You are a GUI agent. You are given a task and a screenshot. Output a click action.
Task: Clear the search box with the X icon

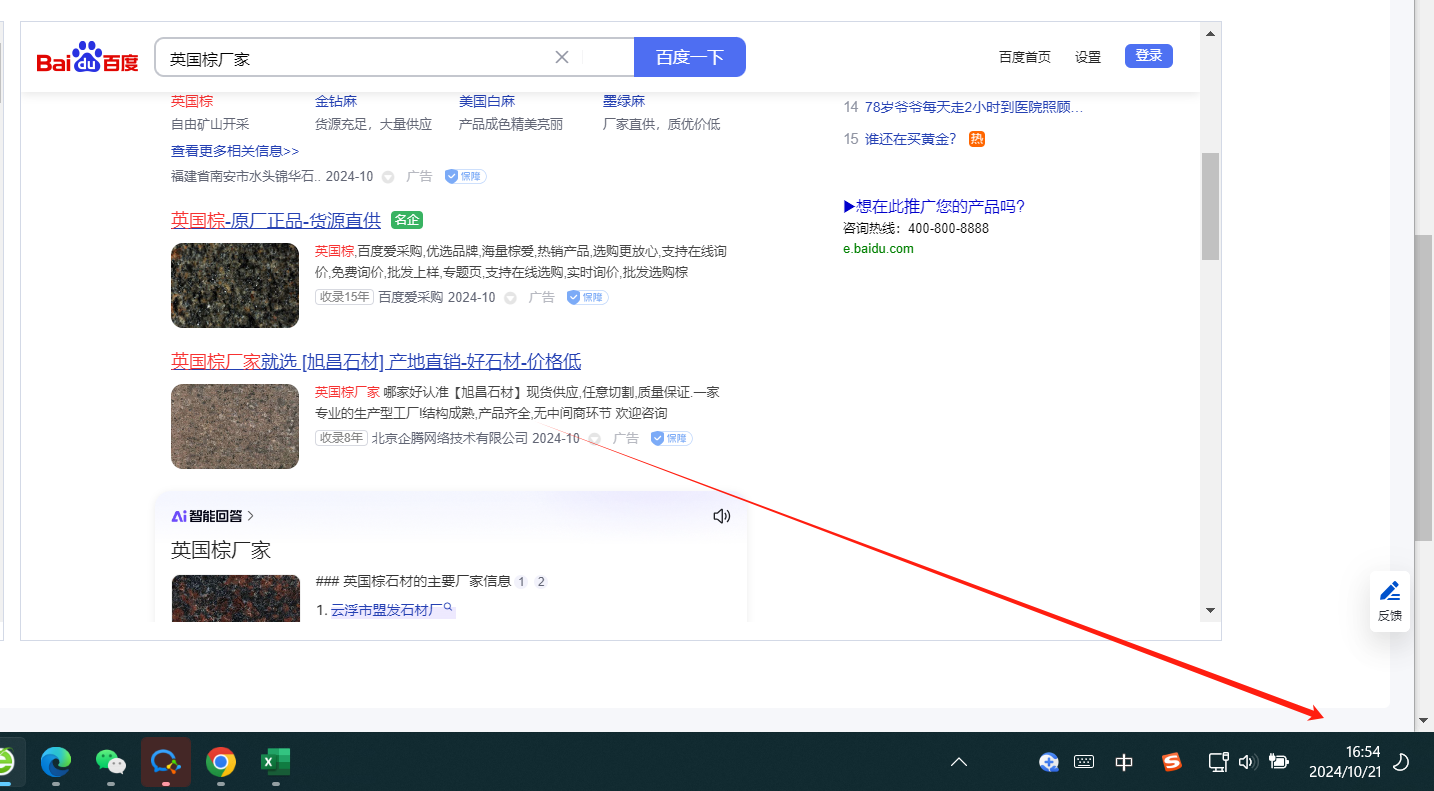click(x=562, y=57)
